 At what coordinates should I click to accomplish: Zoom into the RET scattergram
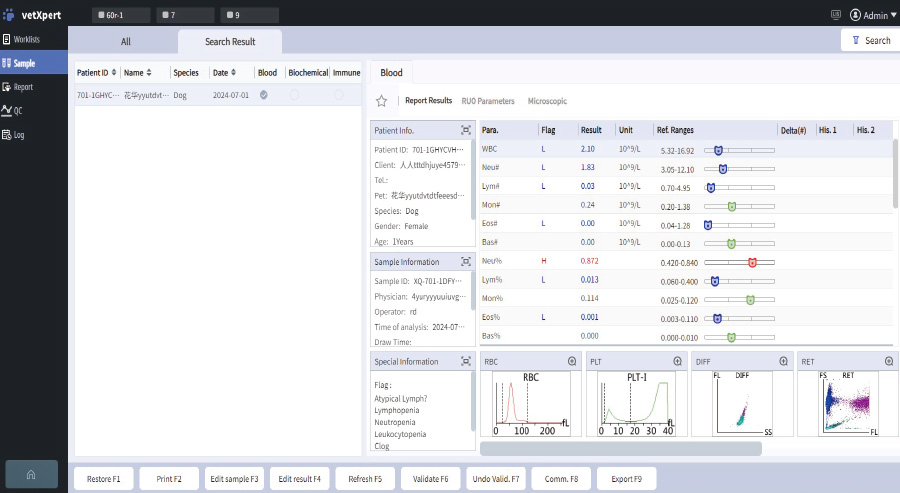pyautogui.click(x=888, y=361)
